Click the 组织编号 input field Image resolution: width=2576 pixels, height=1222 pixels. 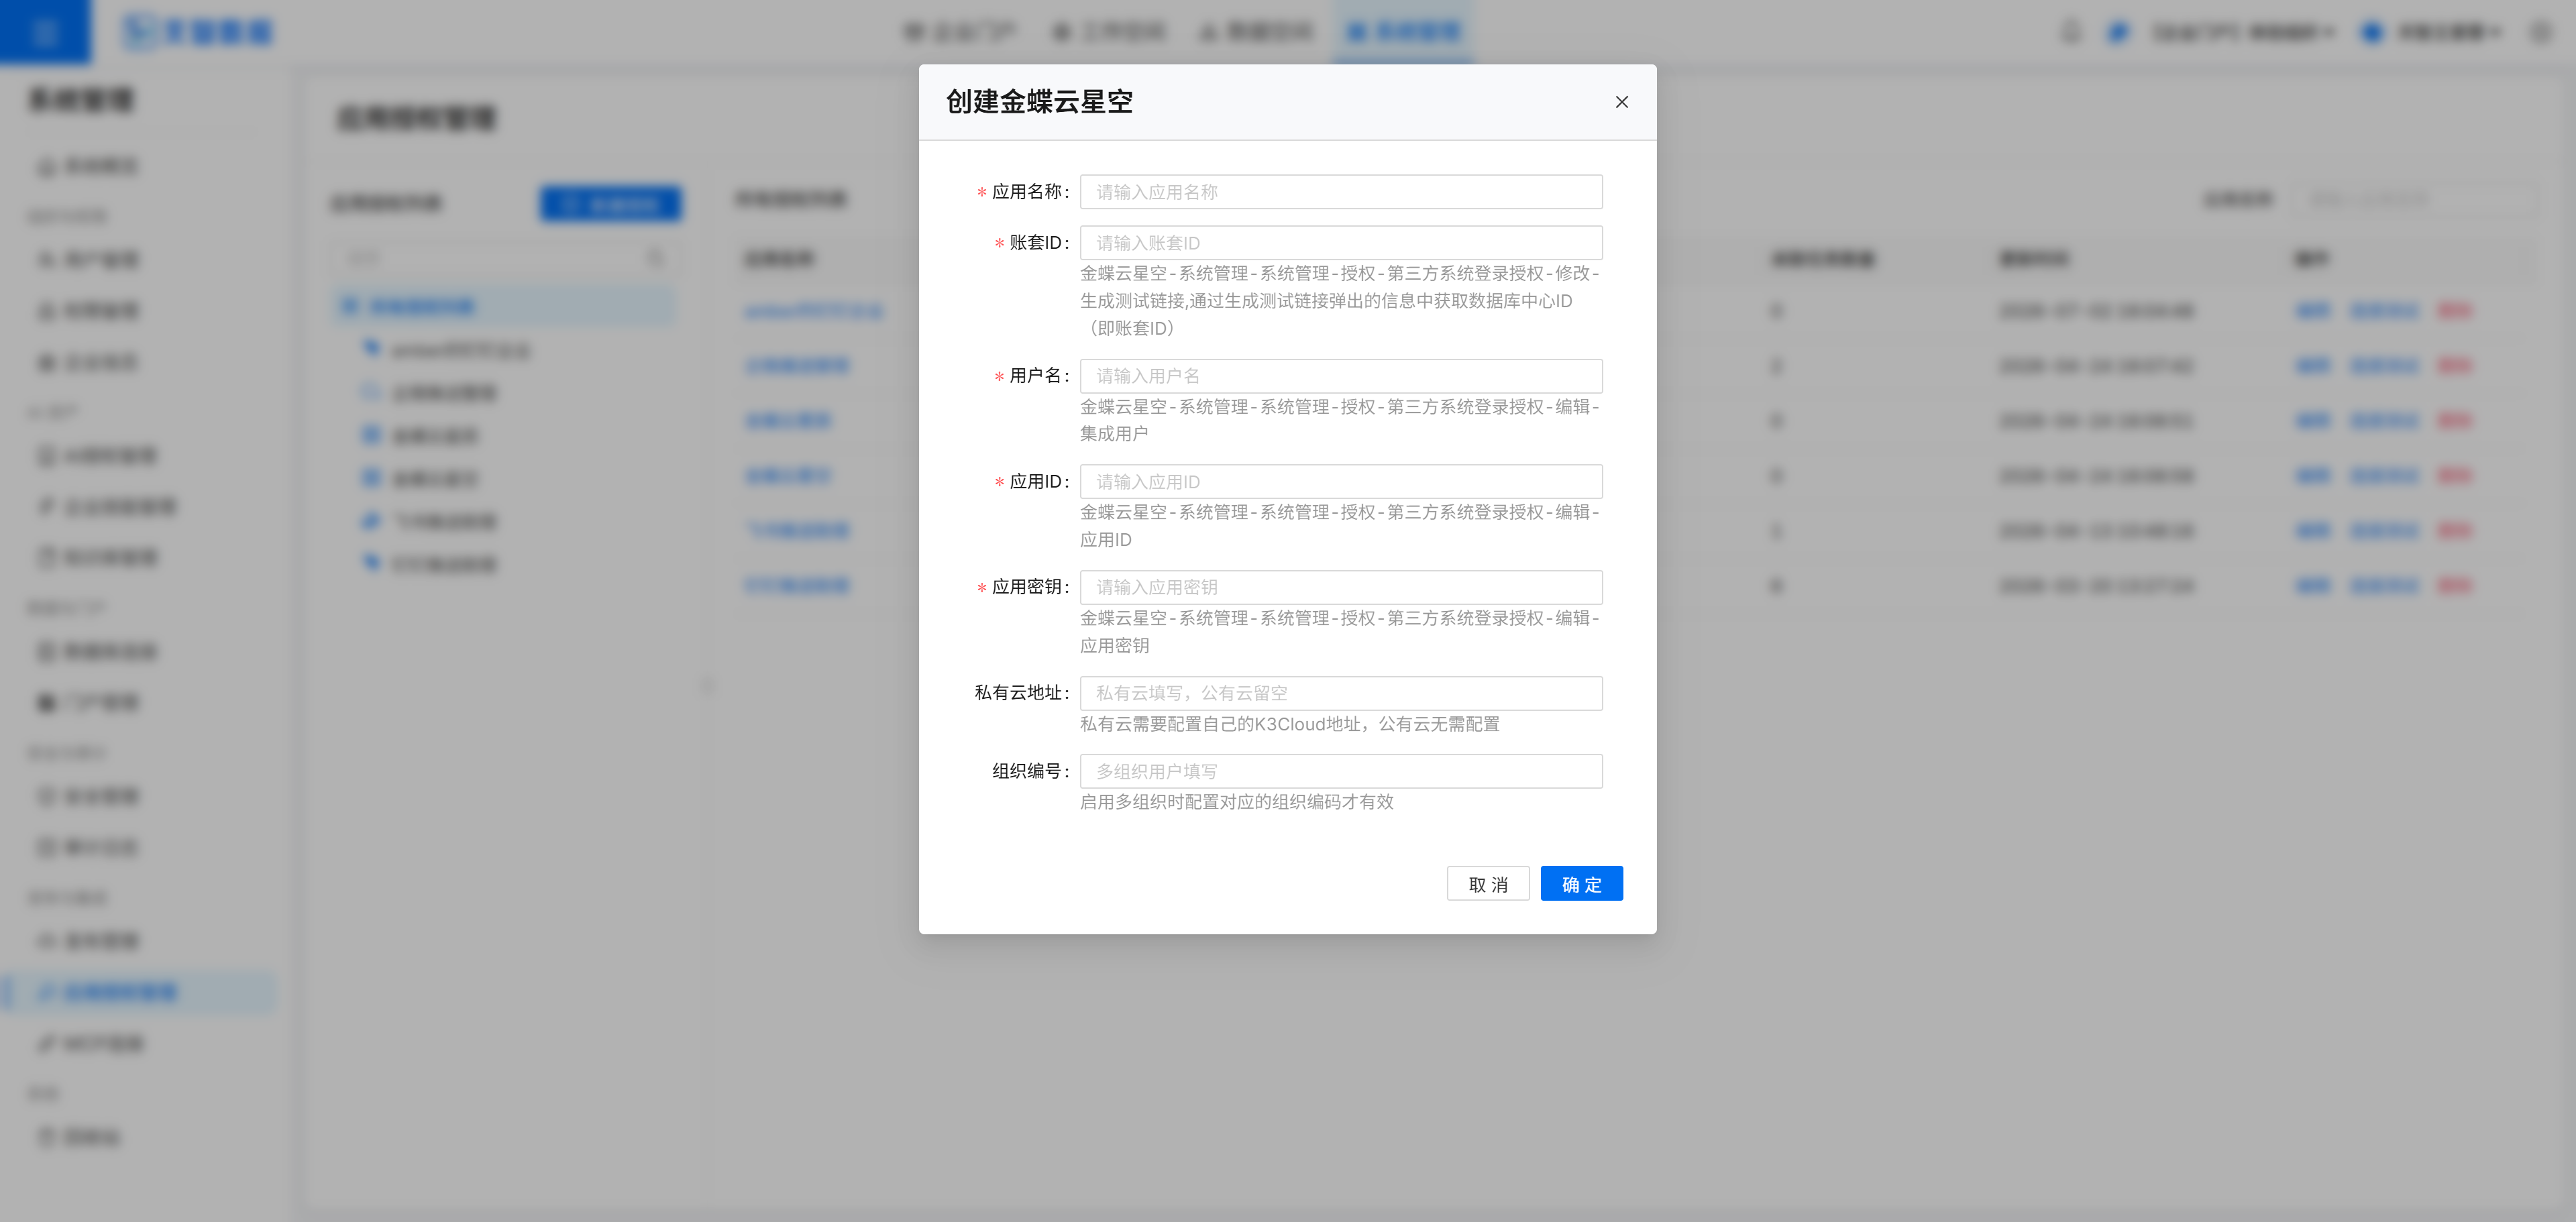tap(1341, 771)
